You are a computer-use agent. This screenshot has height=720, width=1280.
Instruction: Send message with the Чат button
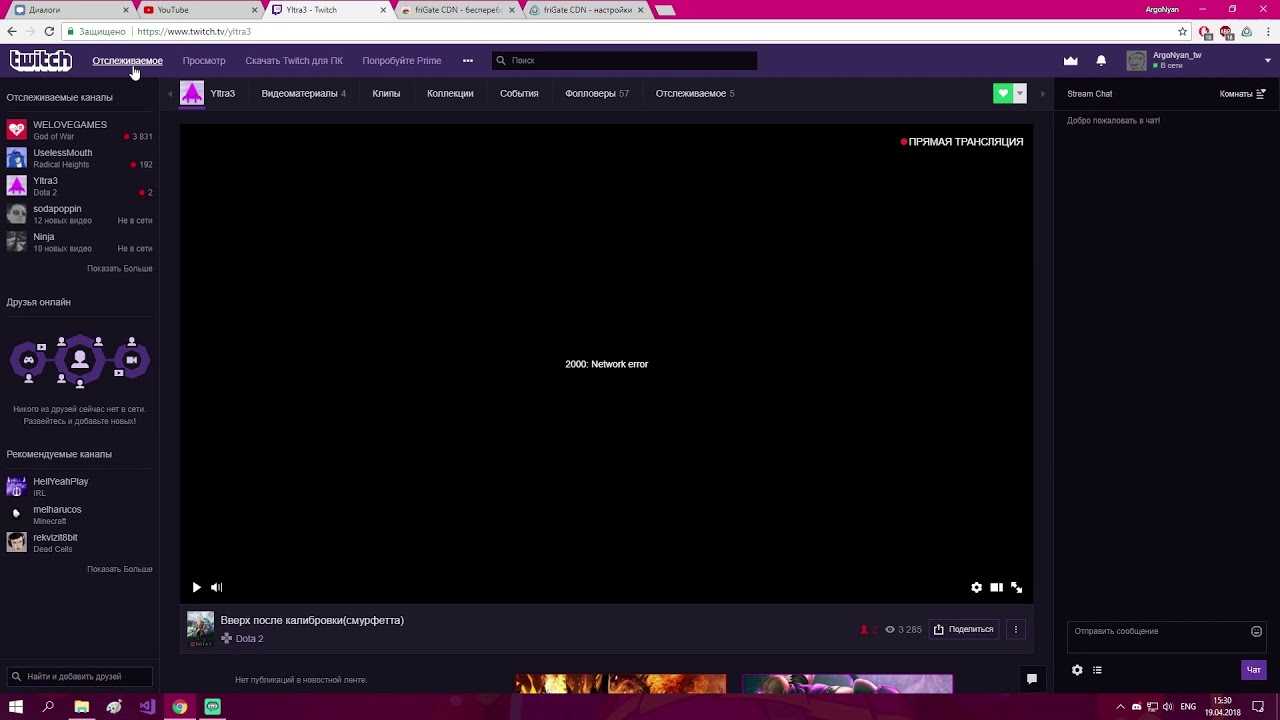tap(1254, 670)
